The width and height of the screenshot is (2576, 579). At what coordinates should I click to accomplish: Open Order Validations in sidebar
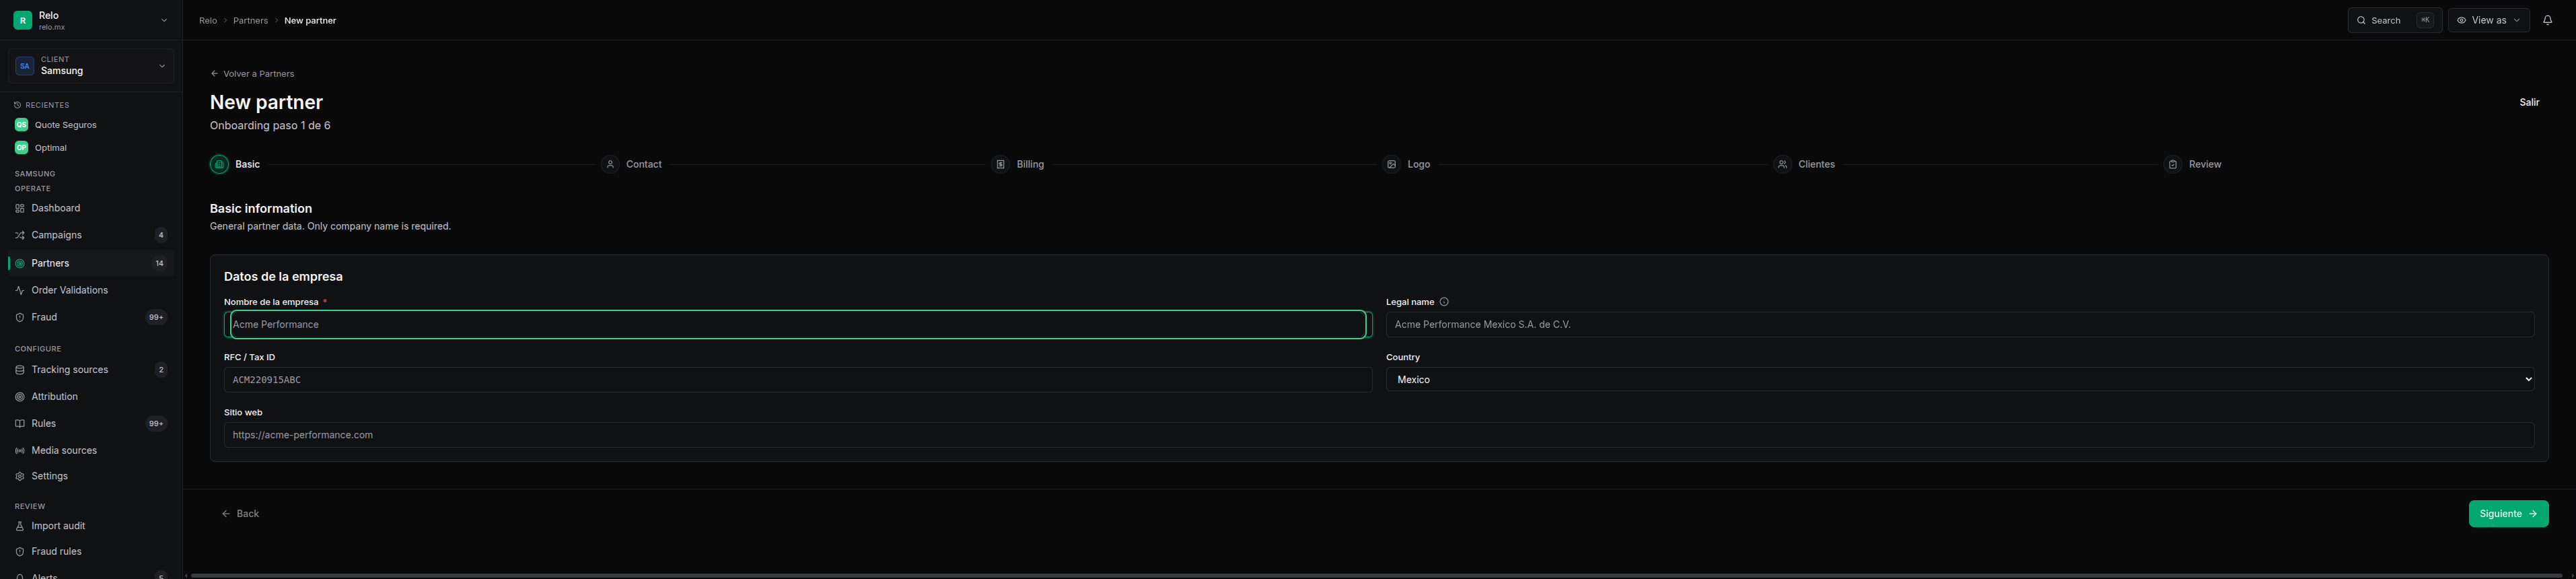click(x=91, y=290)
